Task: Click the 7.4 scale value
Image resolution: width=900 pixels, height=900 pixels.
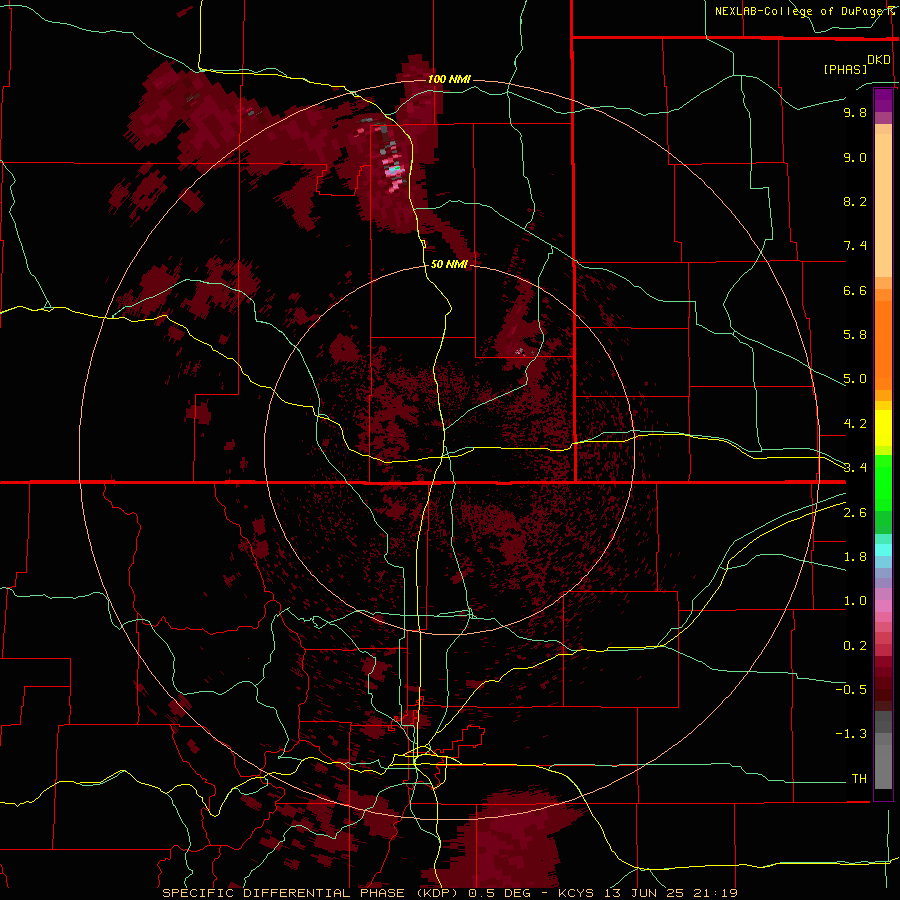Action: [855, 246]
